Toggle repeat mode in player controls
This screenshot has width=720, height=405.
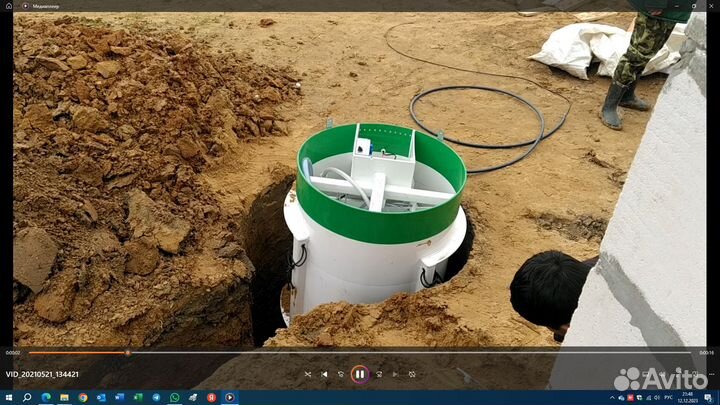[x=412, y=374]
